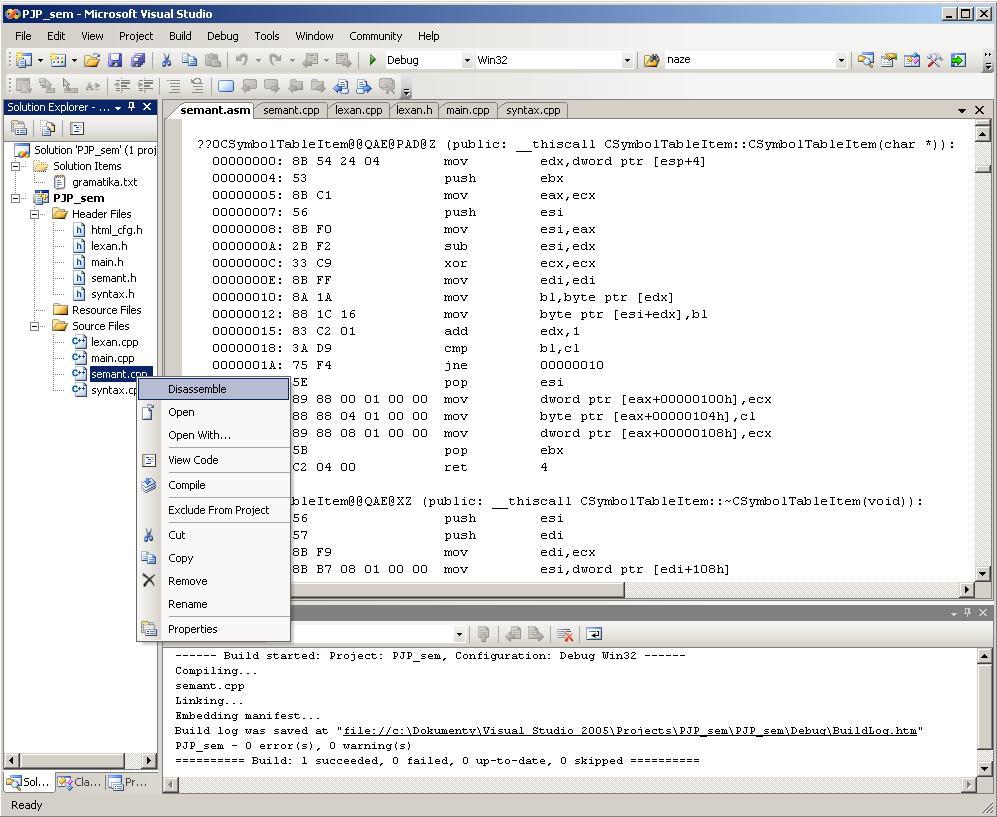Viewport: 997px width, 817px height.
Task: Click the Save All icon
Action: click(x=138, y=60)
